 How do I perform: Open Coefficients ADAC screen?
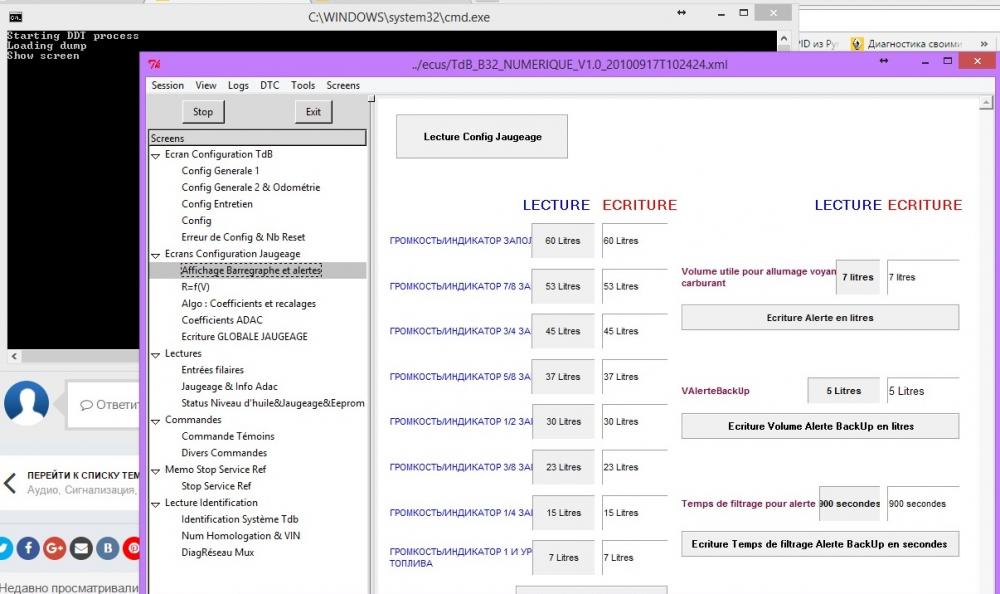coord(222,320)
